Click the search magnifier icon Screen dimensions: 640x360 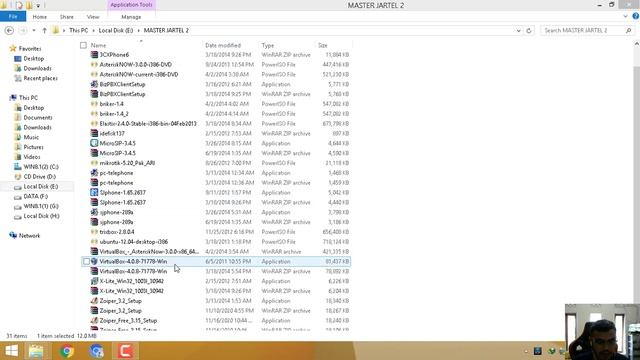(x=629, y=31)
